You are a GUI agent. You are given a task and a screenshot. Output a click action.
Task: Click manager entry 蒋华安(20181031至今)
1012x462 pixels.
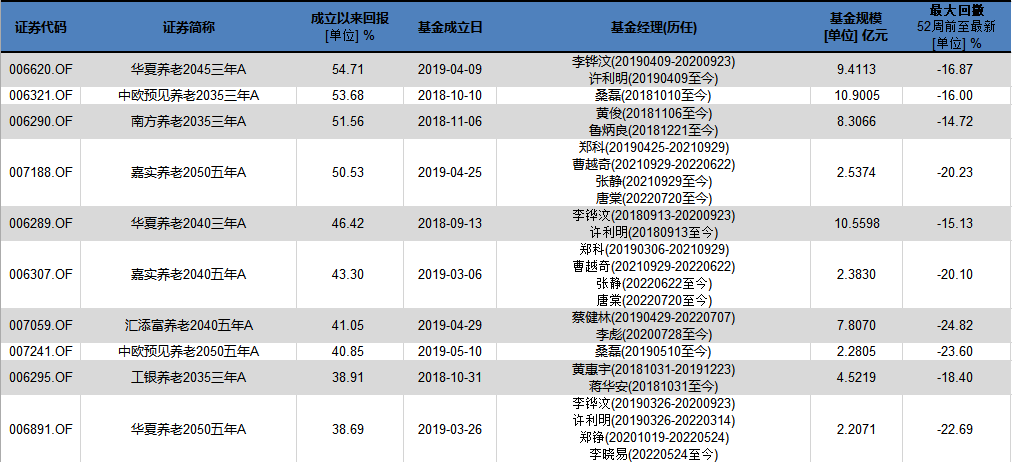tap(654, 386)
